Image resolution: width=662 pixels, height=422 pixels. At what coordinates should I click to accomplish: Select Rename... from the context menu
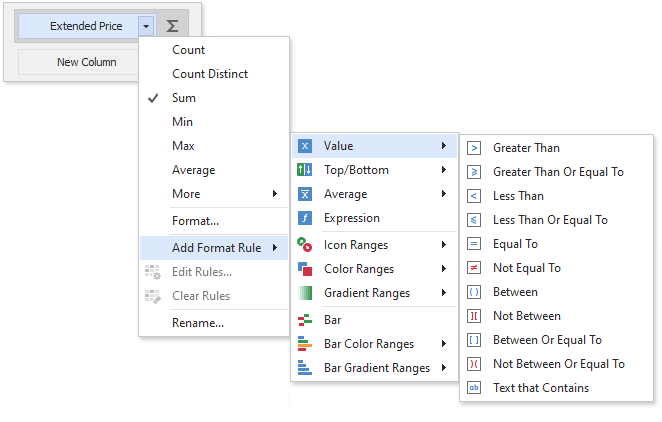tap(198, 322)
